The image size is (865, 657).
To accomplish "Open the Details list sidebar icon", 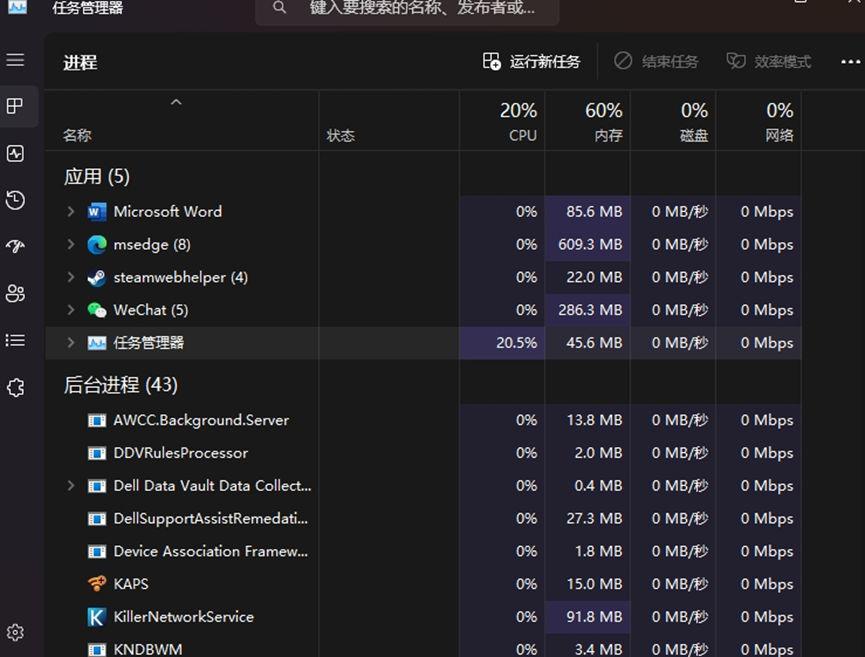I will point(15,341).
